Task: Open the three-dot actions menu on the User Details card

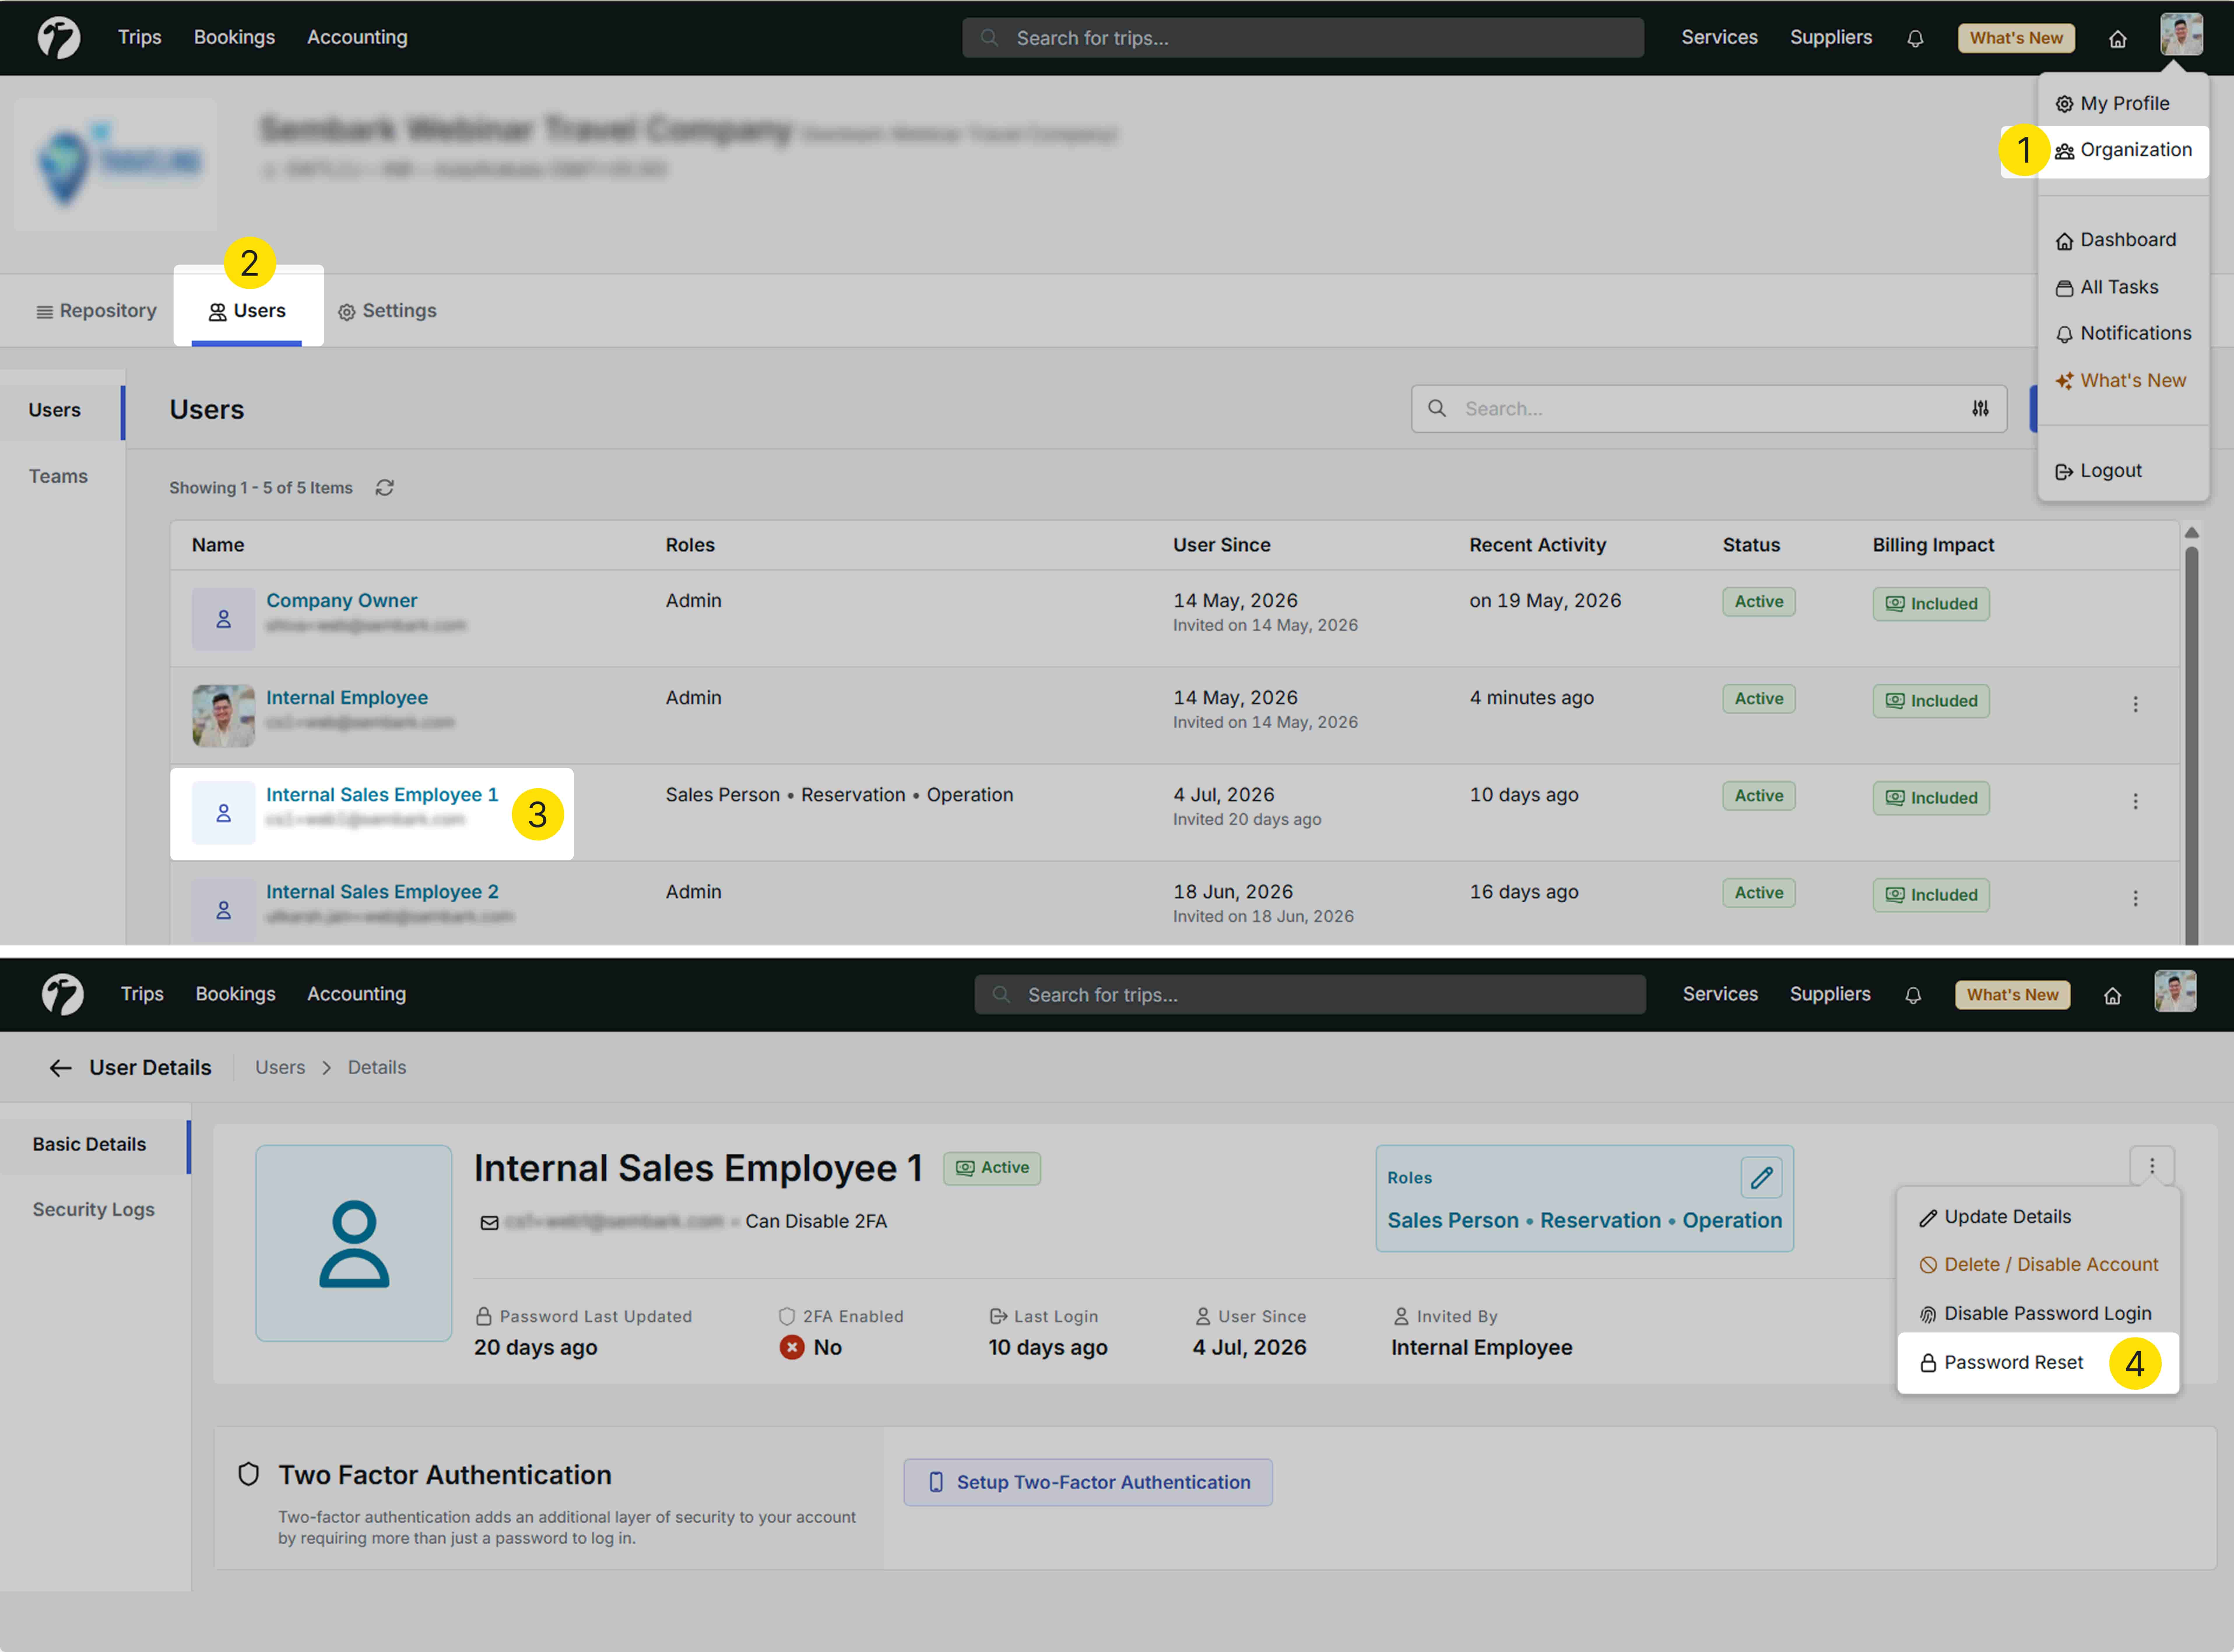Action: coord(2152,1166)
